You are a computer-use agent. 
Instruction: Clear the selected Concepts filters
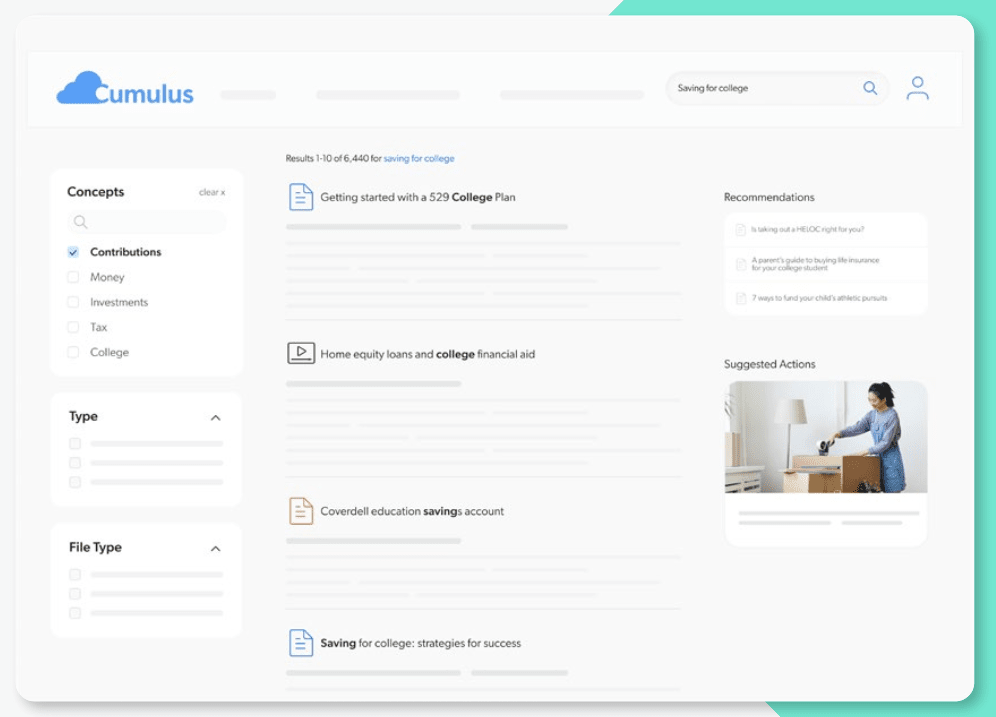tap(211, 192)
